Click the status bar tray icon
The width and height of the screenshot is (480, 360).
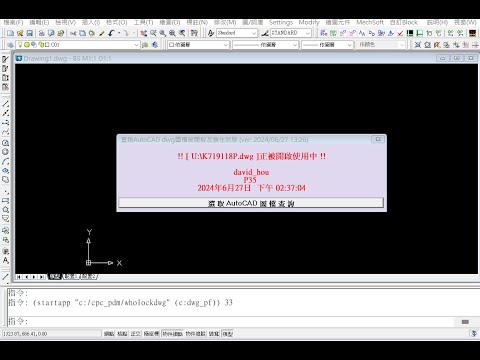click(x=474, y=333)
